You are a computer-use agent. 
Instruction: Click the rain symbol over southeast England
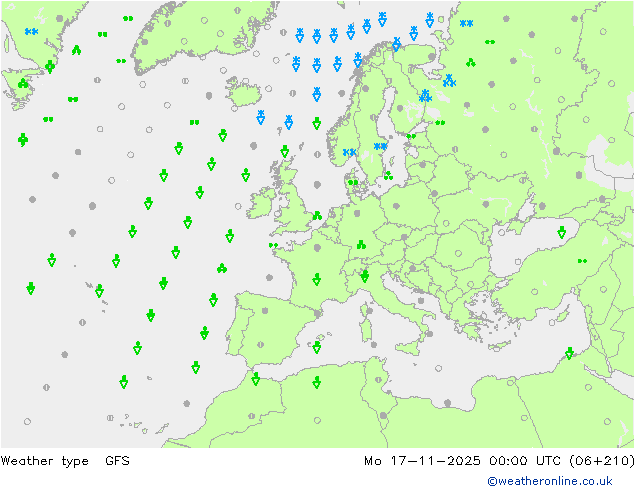tap(317, 215)
